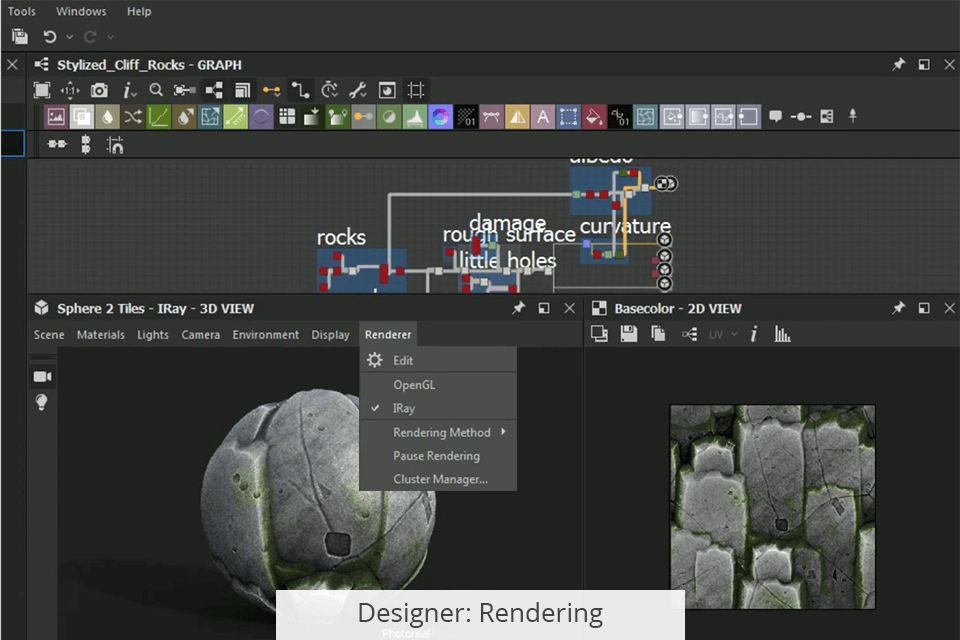Open the Help menu

(x=139, y=11)
